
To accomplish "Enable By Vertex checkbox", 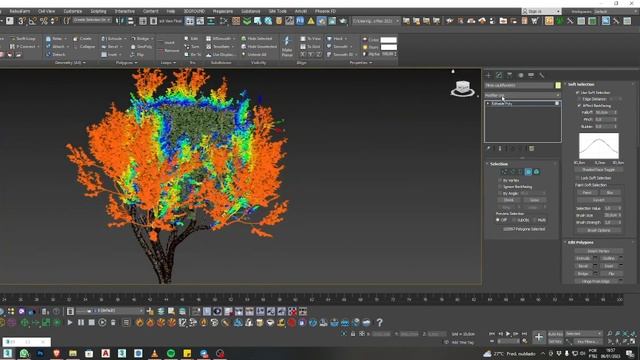I will [x=500, y=180].
